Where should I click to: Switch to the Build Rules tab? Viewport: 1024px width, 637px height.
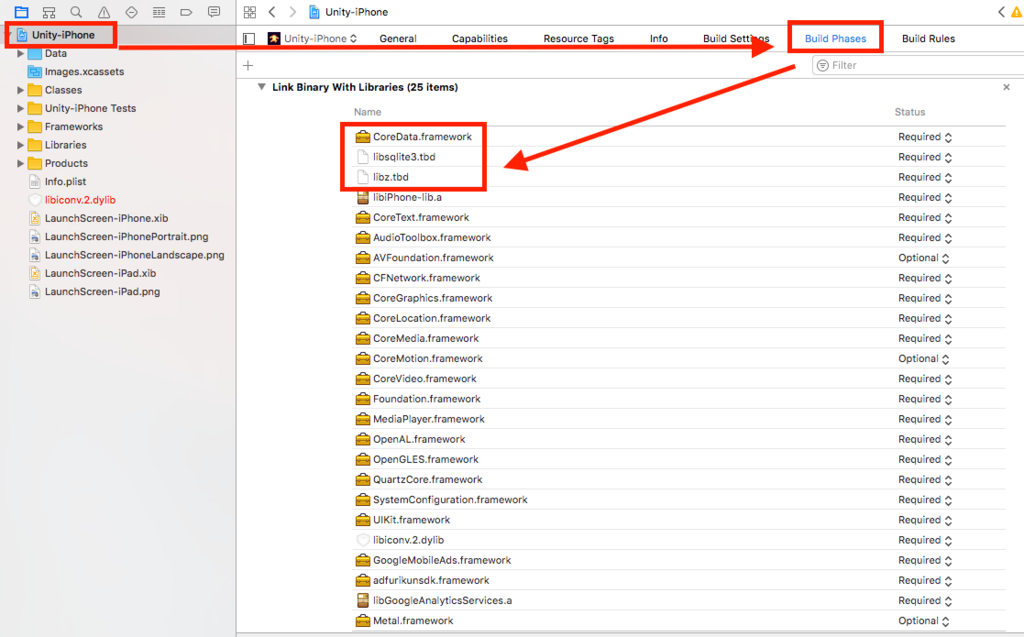coord(928,39)
